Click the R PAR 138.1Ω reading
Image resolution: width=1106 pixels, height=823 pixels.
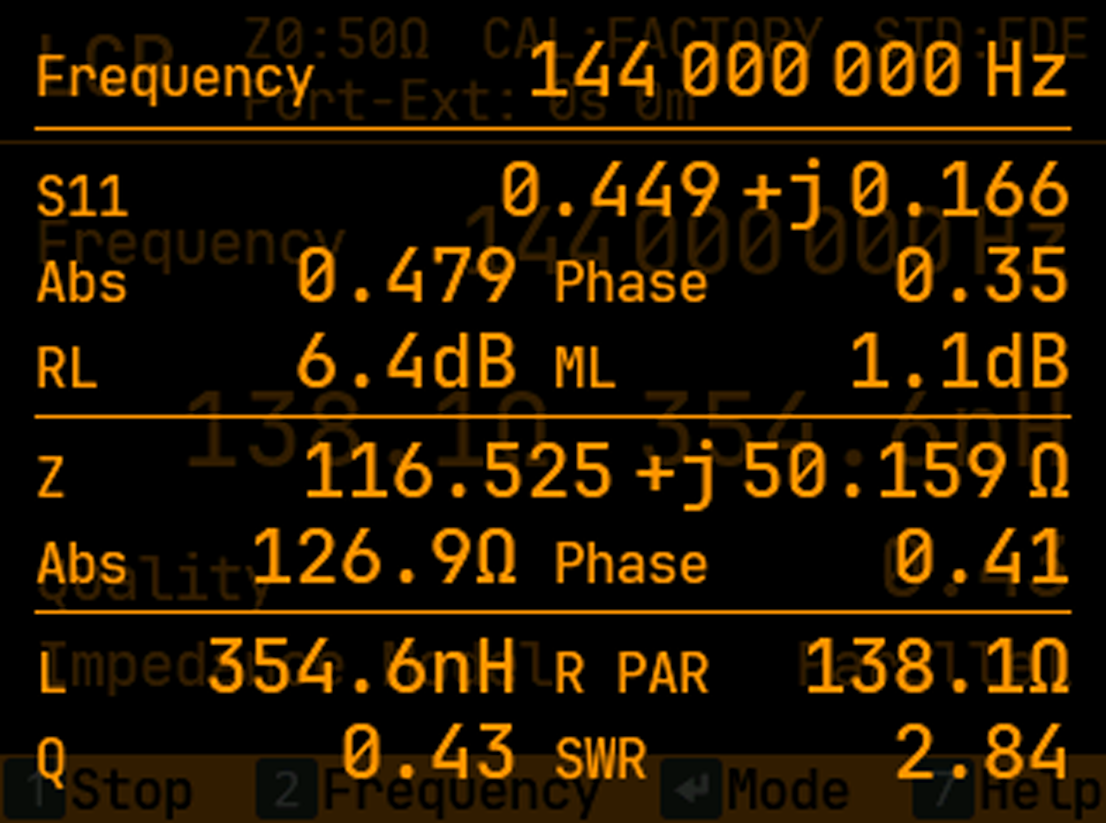pyautogui.click(x=937, y=668)
